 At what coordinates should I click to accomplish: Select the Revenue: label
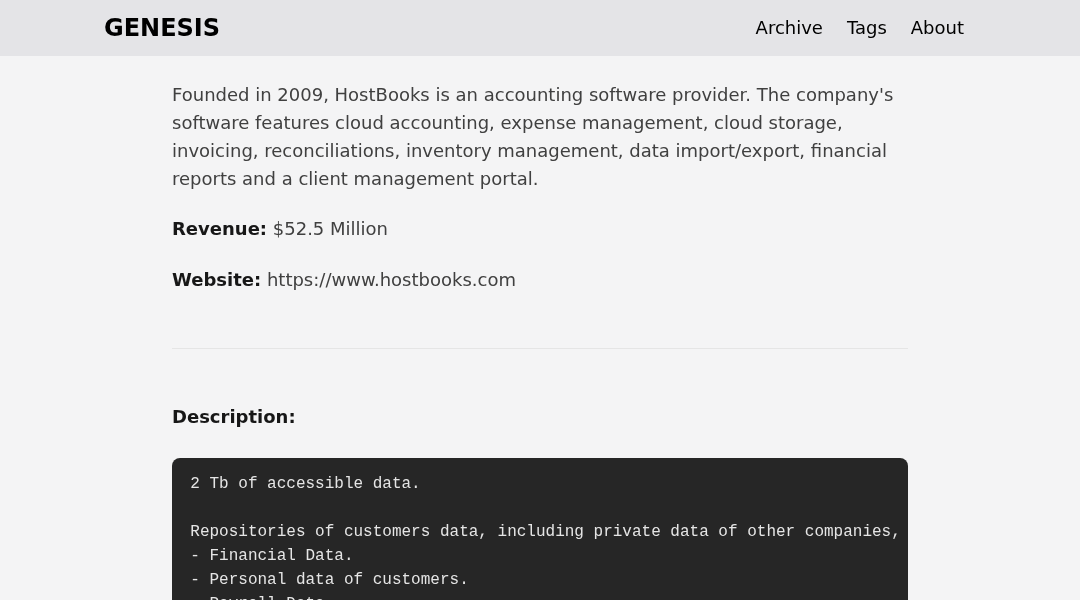tap(219, 229)
